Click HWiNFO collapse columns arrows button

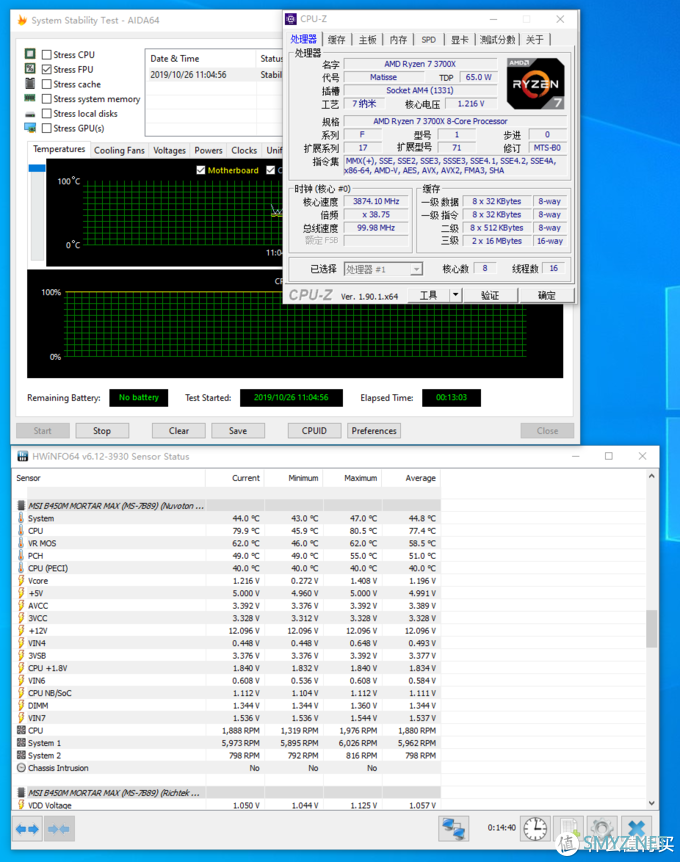(x=58, y=828)
